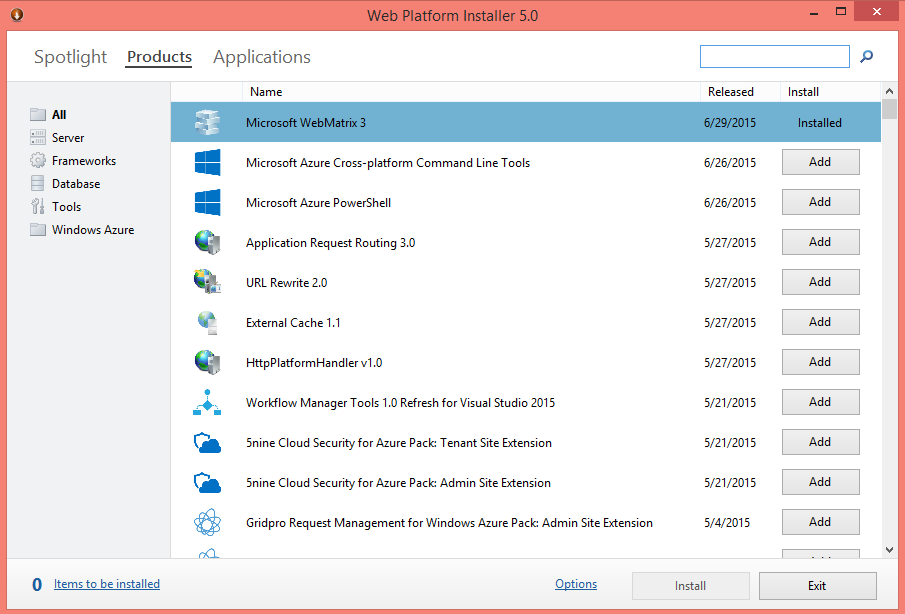Click the External Cache 1.1 icon
This screenshot has width=905, height=614.
[207, 322]
